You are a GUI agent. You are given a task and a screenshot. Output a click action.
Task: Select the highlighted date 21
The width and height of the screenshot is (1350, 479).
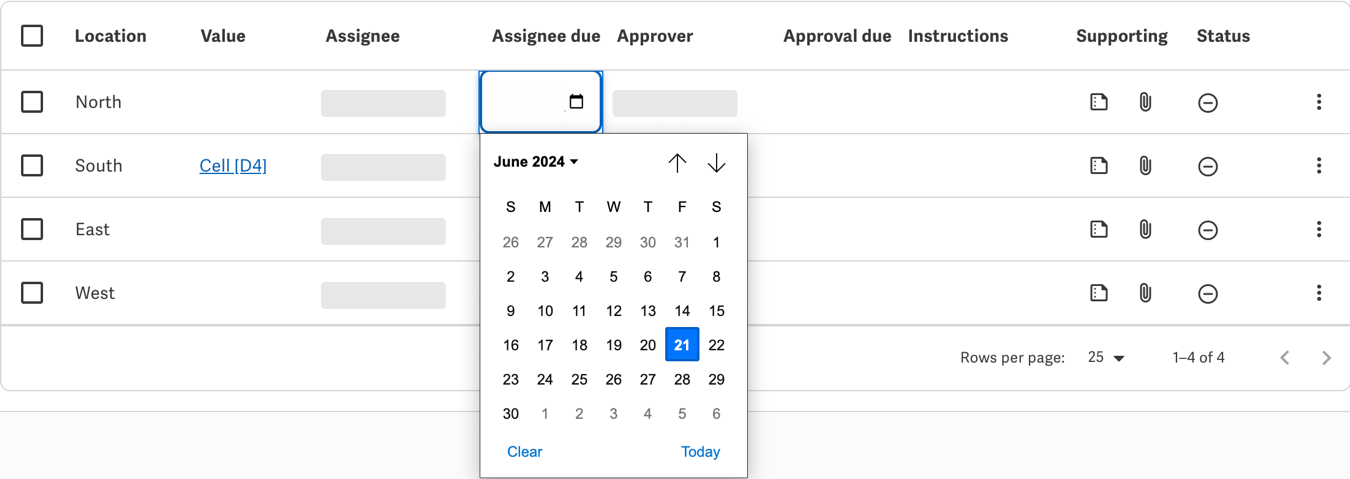tap(682, 345)
